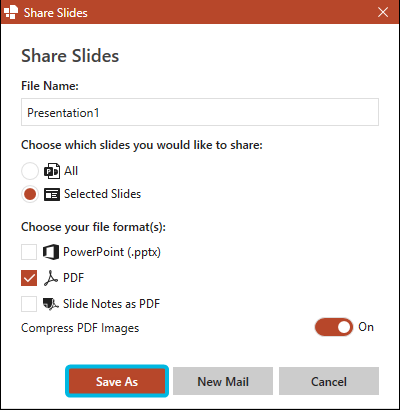This screenshot has width=400, height=411.
Task: Click the New Mail button
Action: pyautogui.click(x=223, y=381)
